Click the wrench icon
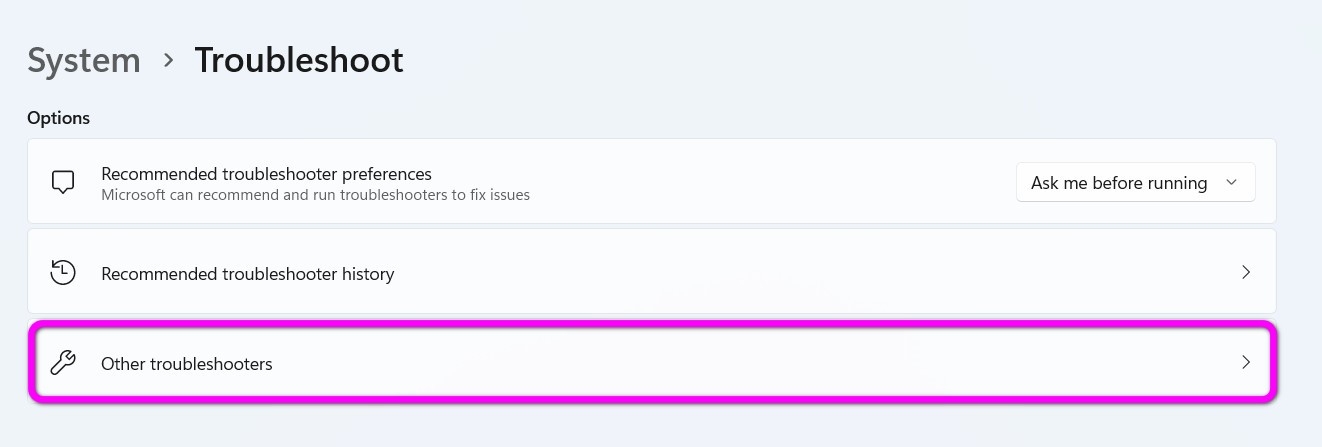The image size is (1322, 447). [63, 363]
